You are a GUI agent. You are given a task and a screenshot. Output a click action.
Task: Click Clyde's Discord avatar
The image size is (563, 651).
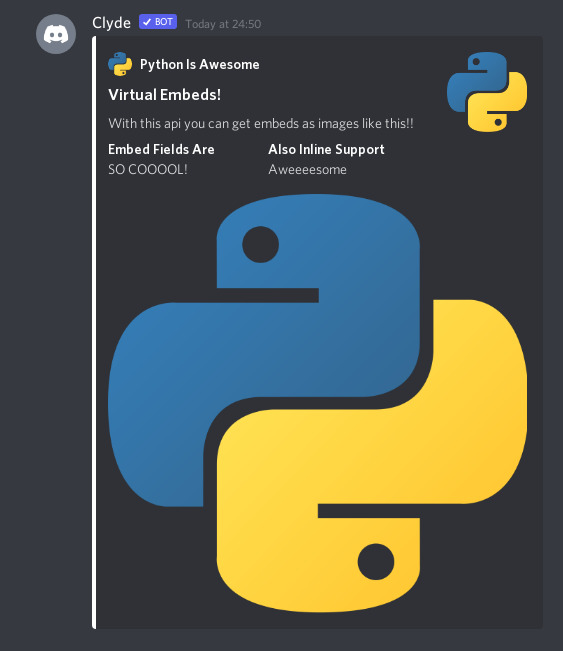[x=56, y=34]
